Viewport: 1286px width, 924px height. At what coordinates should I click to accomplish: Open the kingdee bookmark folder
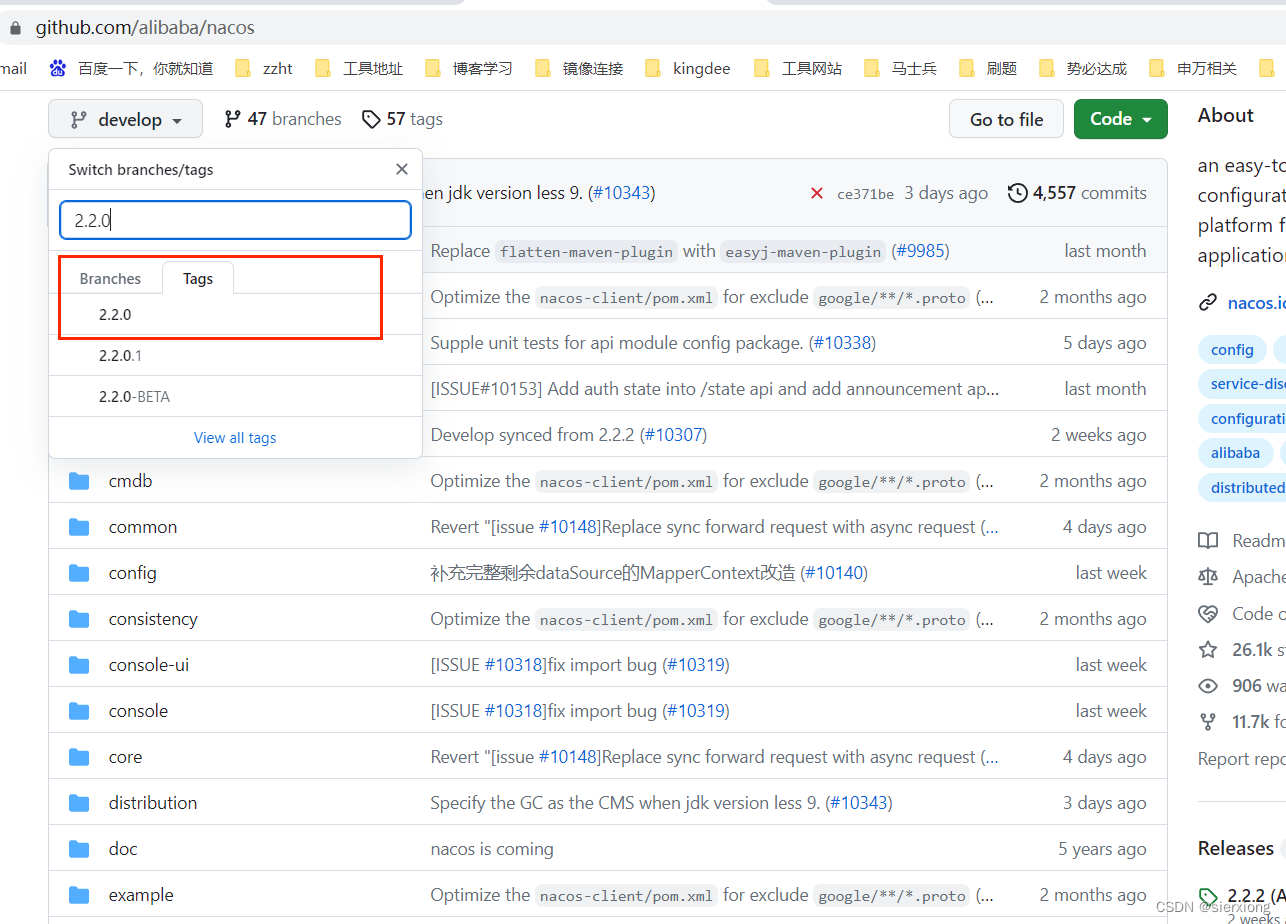point(687,68)
